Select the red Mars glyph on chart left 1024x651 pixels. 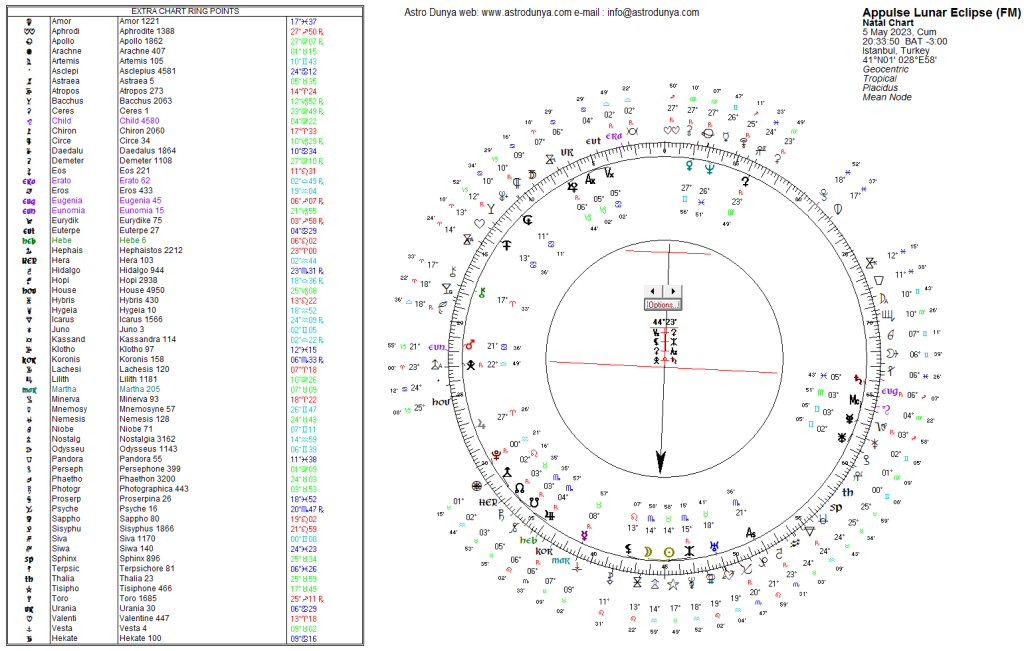pyautogui.click(x=470, y=344)
